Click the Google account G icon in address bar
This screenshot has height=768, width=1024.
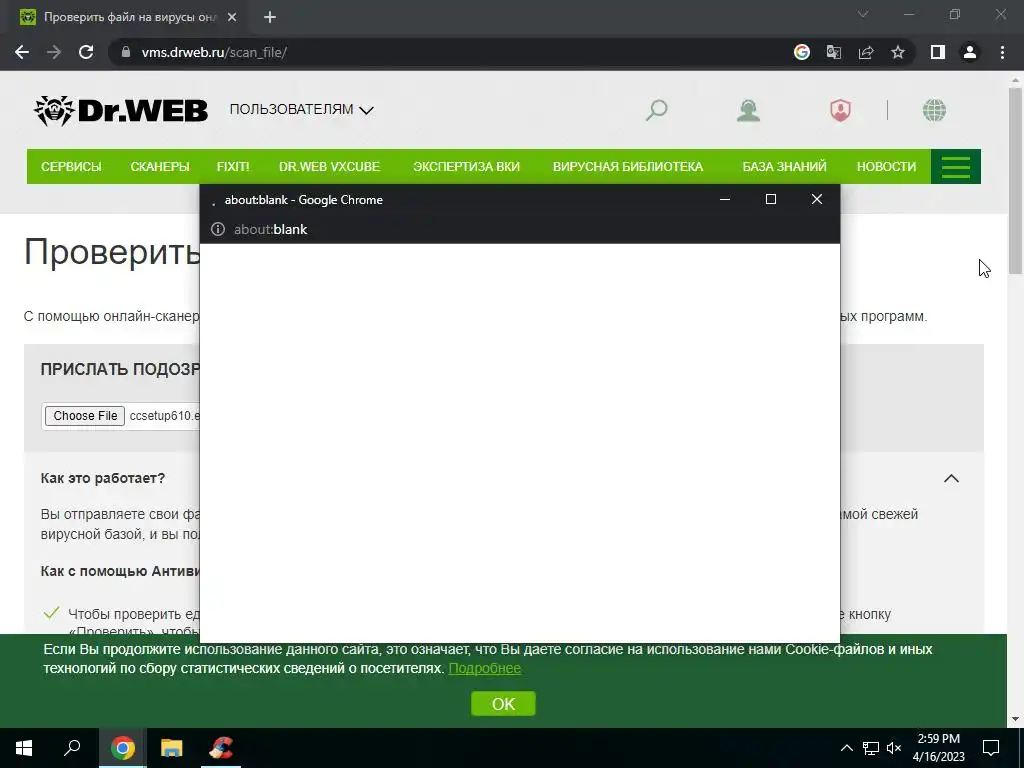pos(802,52)
